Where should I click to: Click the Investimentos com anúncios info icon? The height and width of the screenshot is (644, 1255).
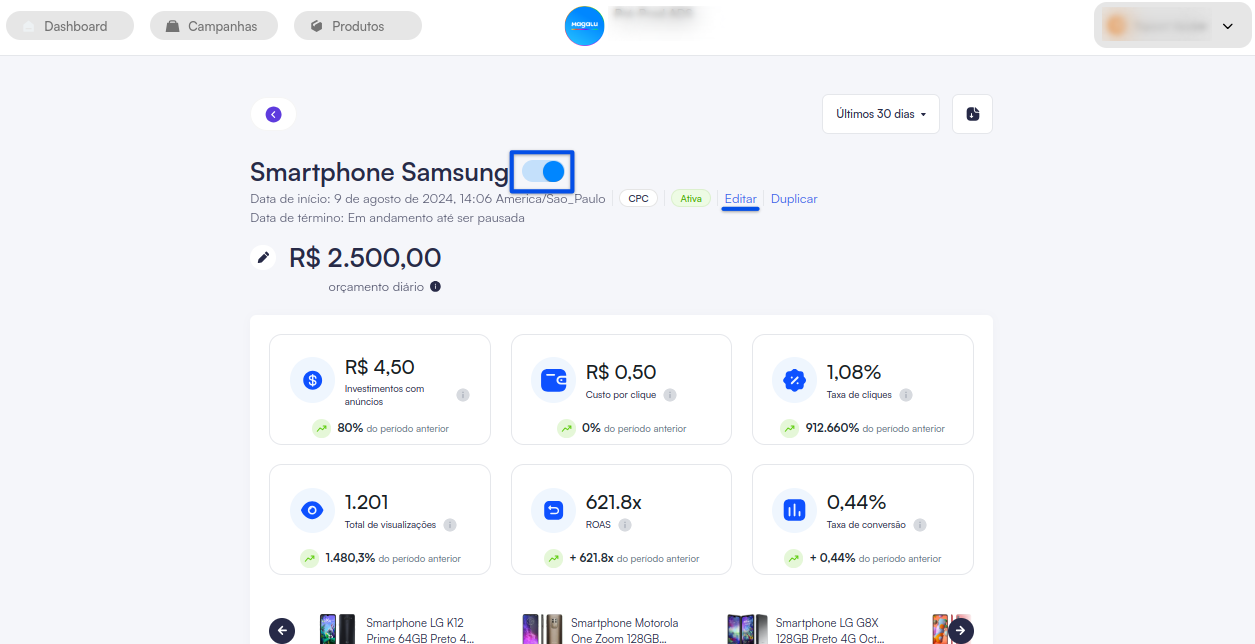click(x=463, y=395)
